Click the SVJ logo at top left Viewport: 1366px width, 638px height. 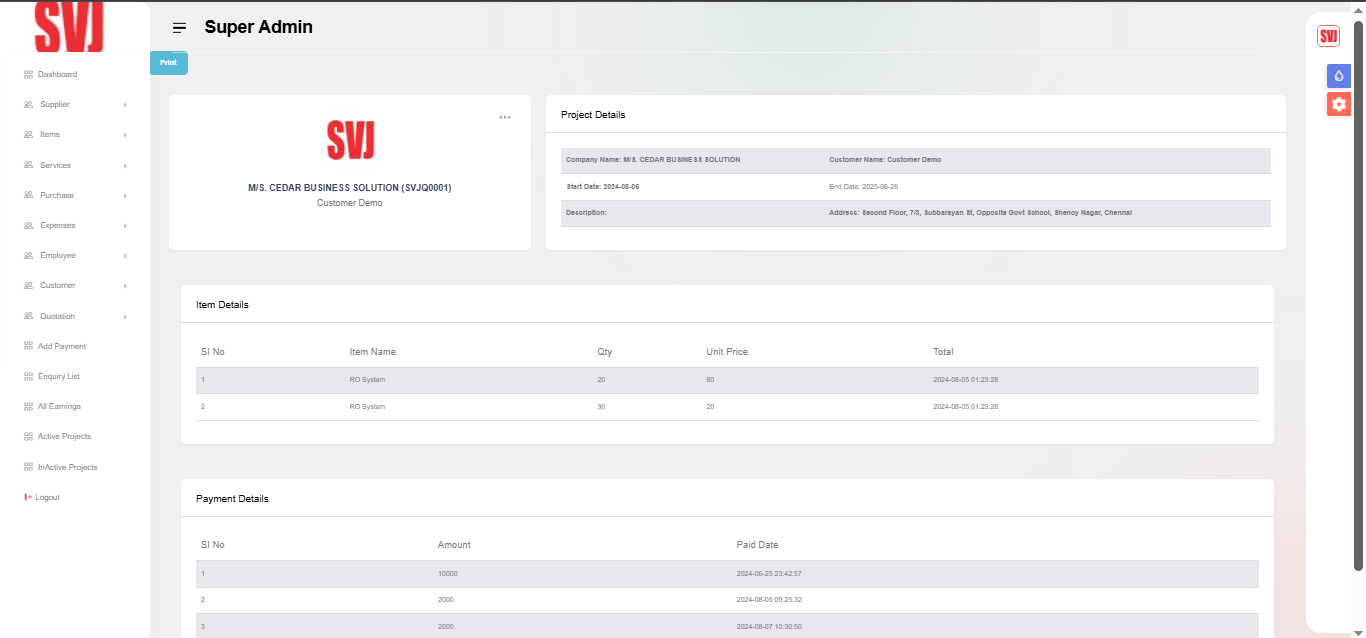(69, 27)
